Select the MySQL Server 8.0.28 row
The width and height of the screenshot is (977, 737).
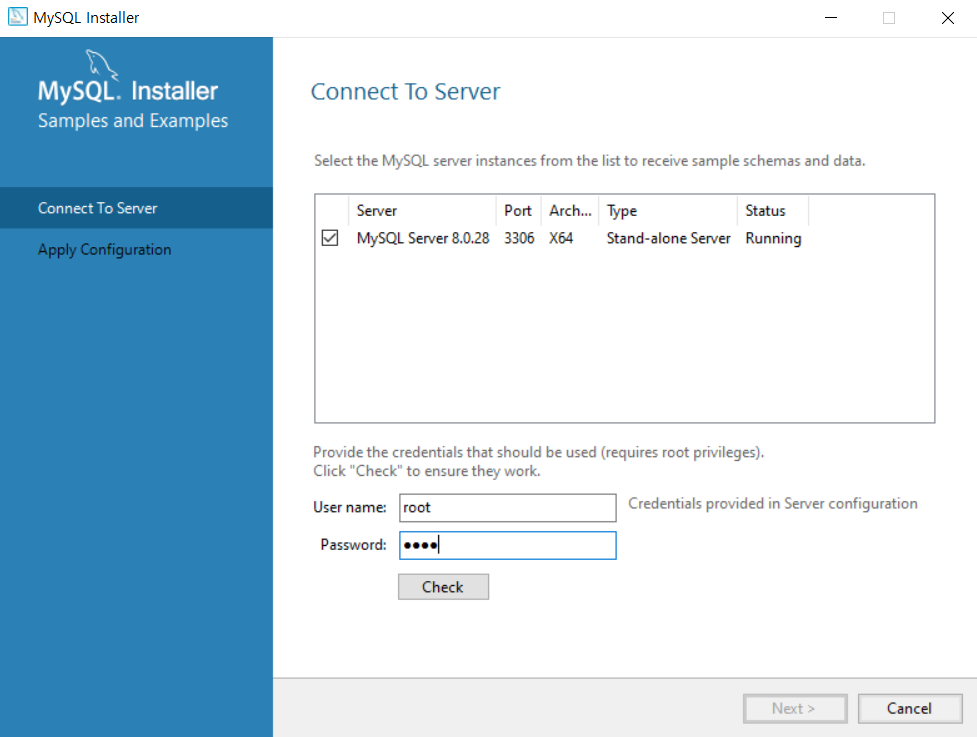tap(423, 238)
